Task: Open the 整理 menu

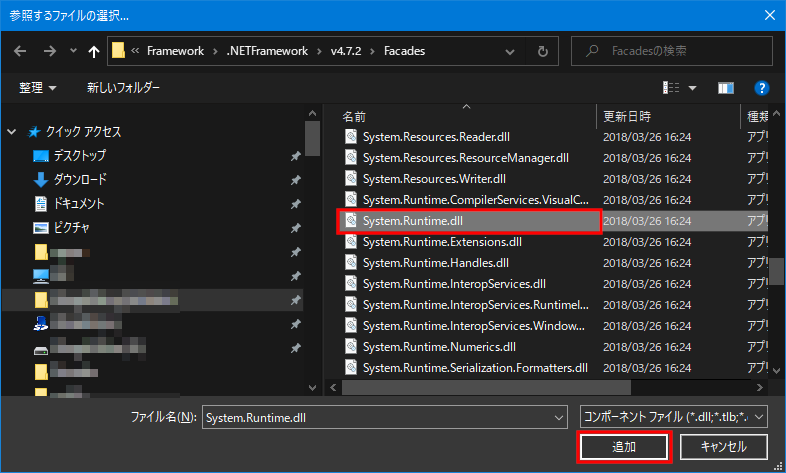Action: [37, 88]
